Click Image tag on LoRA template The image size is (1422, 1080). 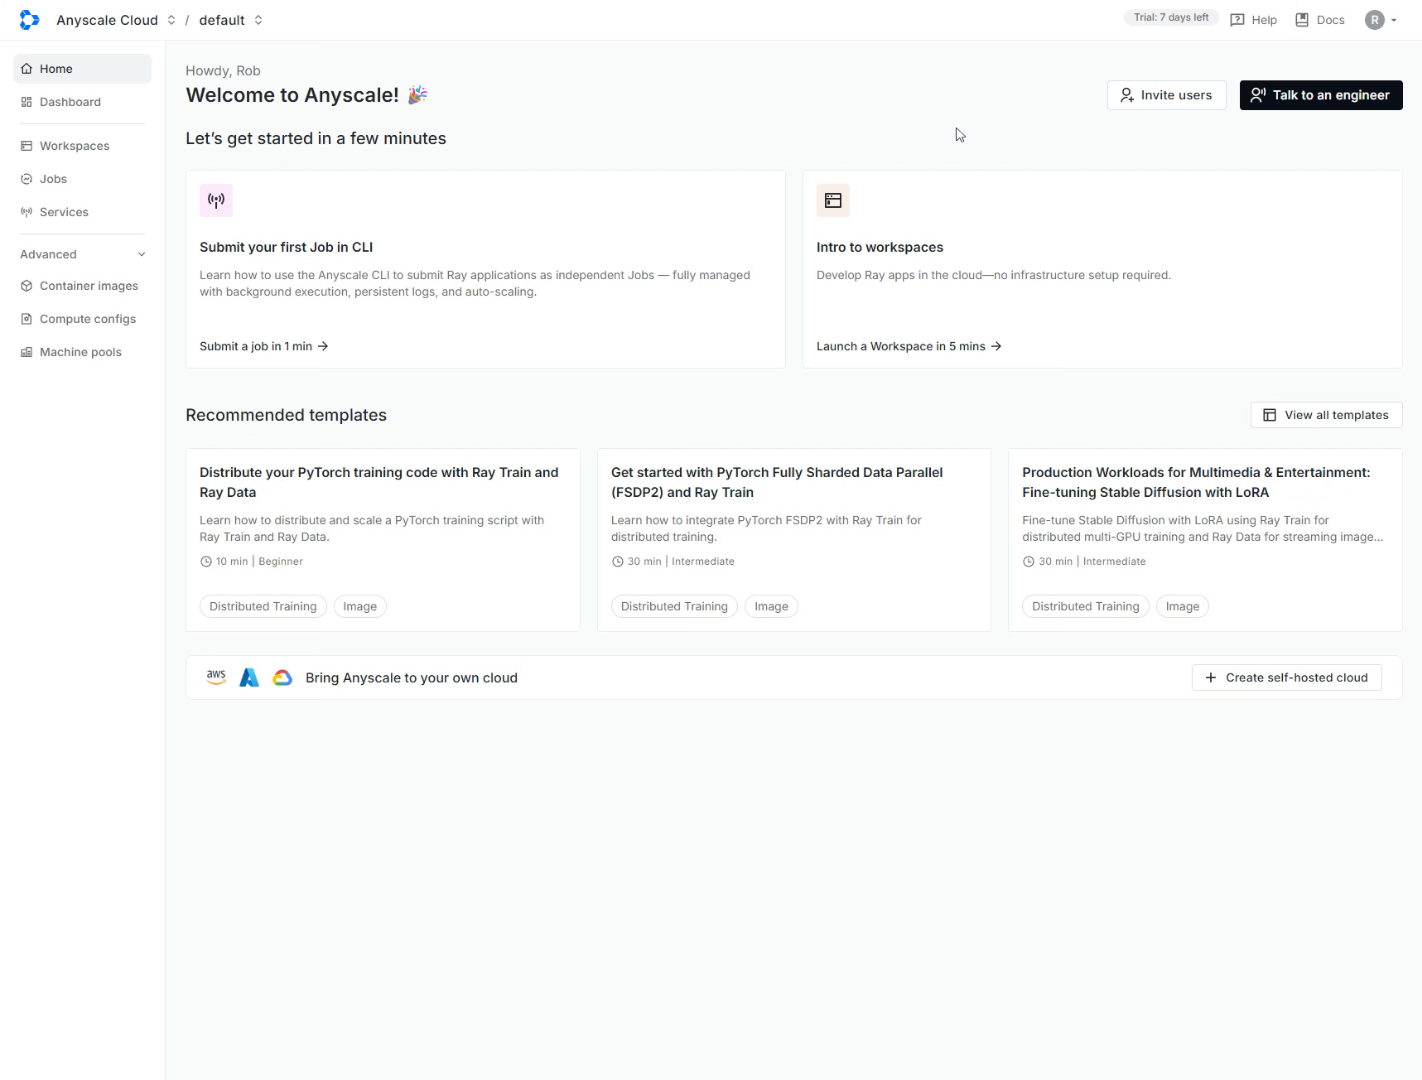click(1182, 606)
